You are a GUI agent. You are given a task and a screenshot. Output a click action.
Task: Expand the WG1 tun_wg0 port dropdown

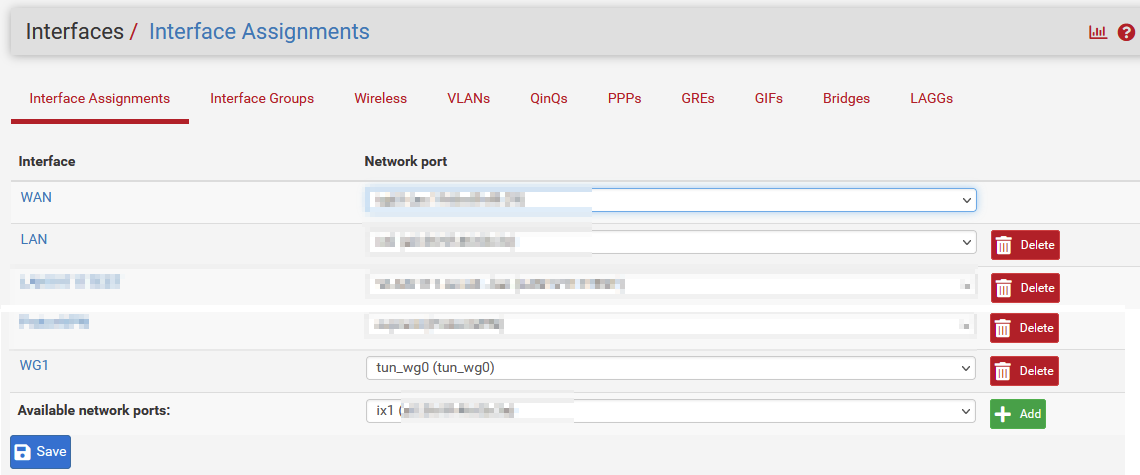pos(670,368)
